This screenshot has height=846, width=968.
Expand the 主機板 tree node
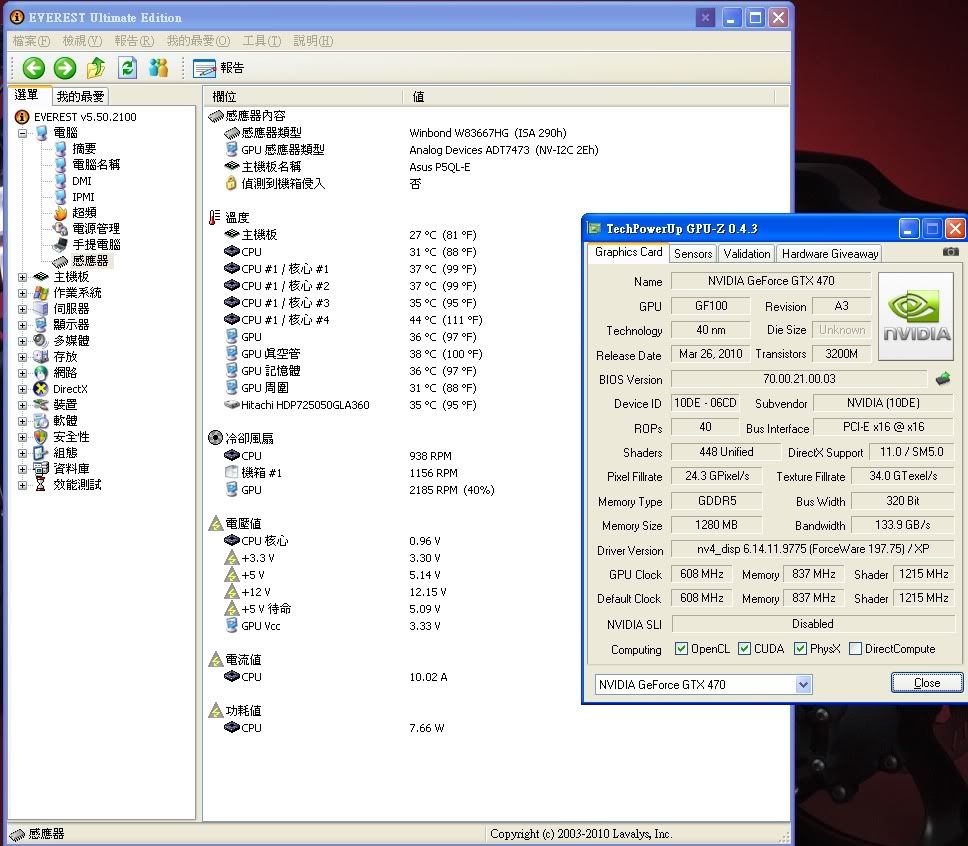point(22,277)
